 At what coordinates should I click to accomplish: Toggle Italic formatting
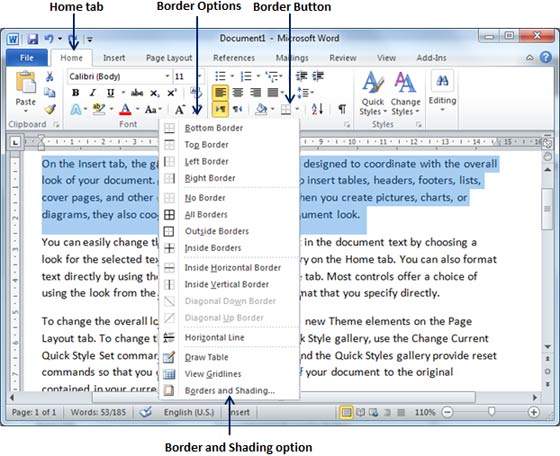click(x=93, y=93)
